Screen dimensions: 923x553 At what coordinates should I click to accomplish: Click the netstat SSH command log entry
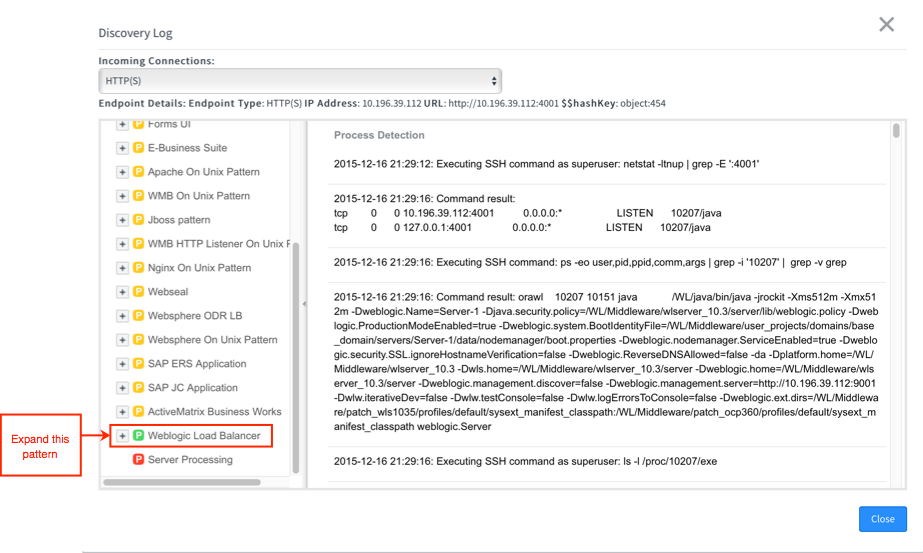point(546,164)
